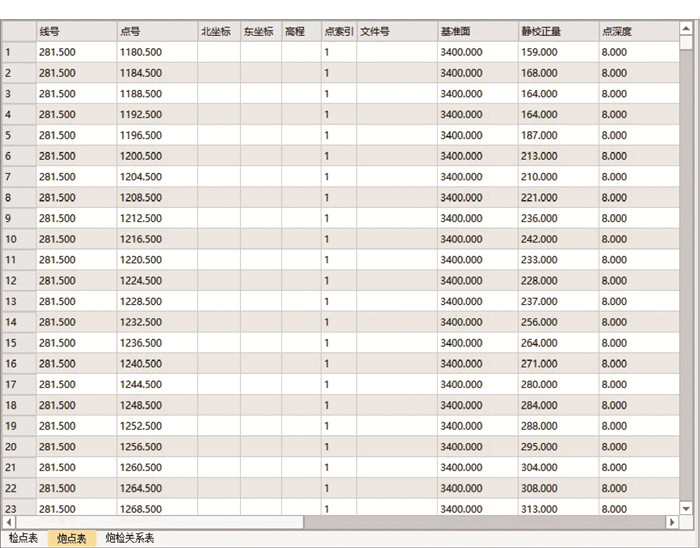
Task: Click the 文件号 column header
Action: tap(396, 31)
